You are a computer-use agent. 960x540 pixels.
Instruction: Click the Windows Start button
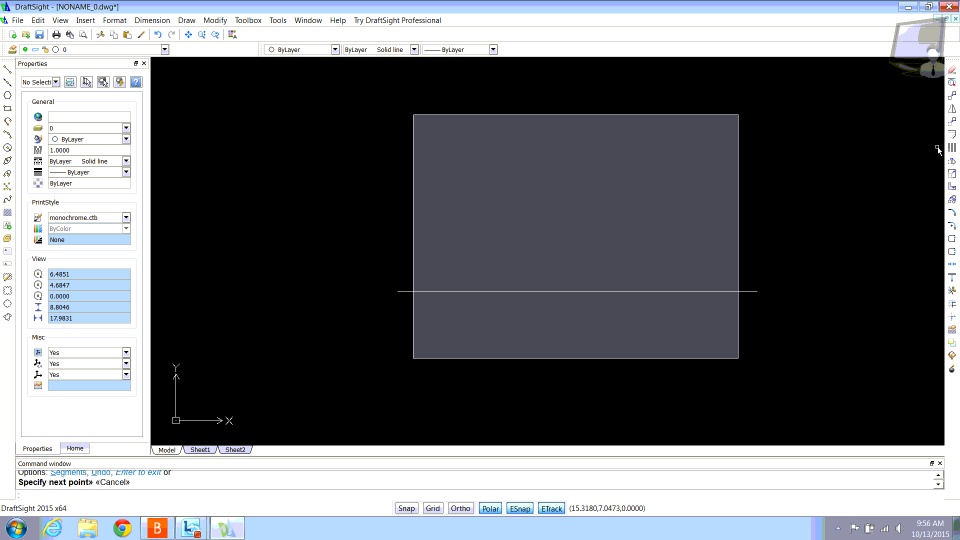click(17, 528)
